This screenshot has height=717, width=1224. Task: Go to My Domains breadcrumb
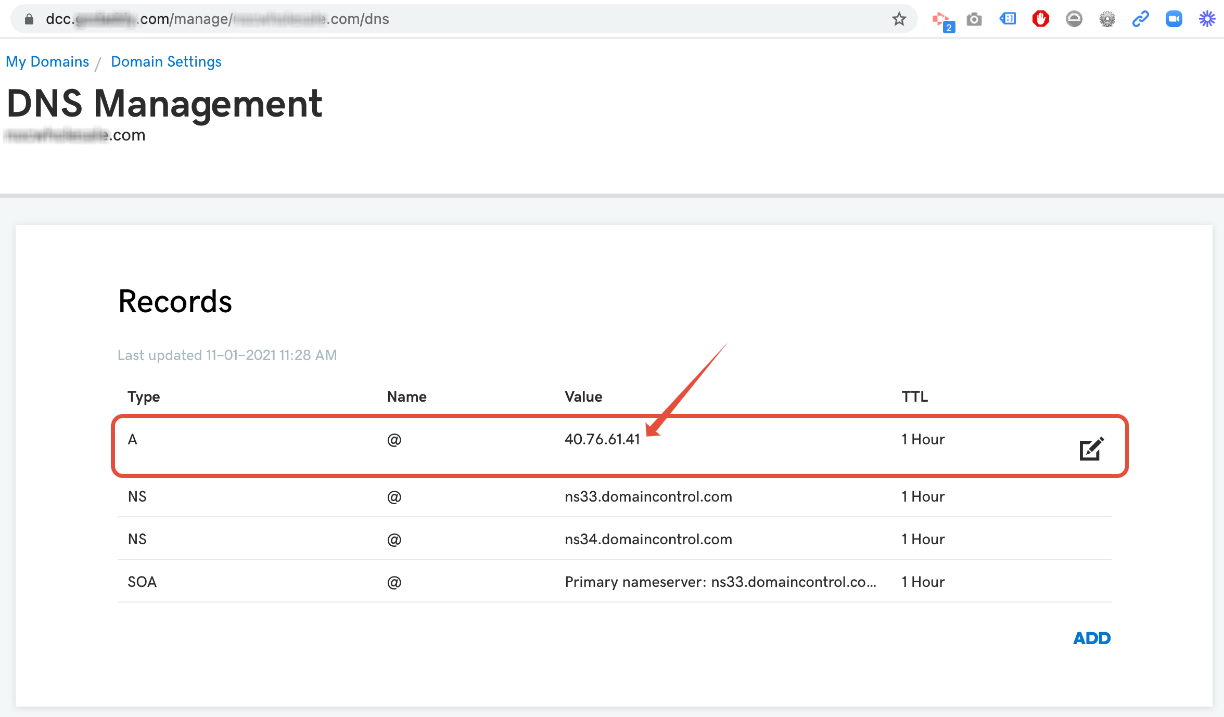[47, 62]
